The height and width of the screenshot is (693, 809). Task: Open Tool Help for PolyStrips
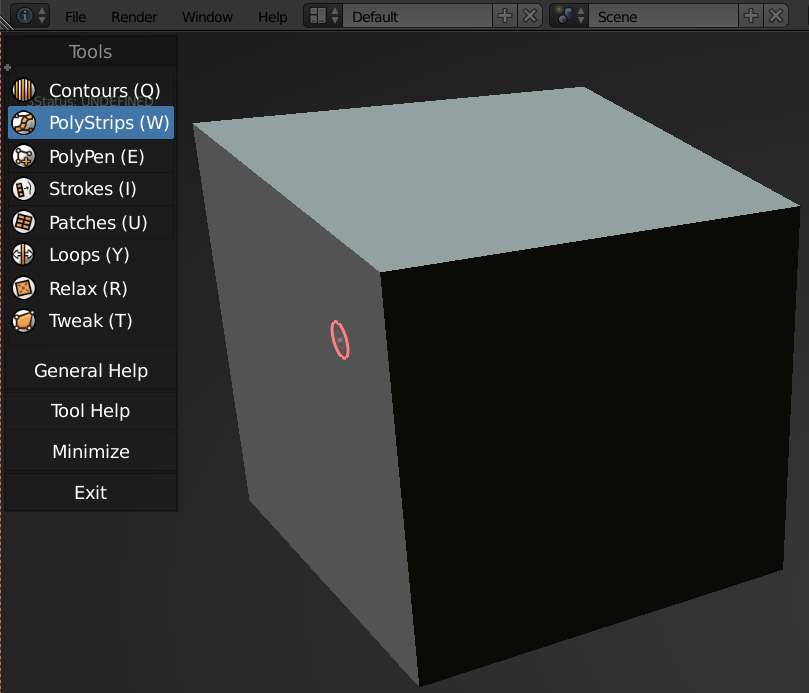pyautogui.click(x=90, y=410)
